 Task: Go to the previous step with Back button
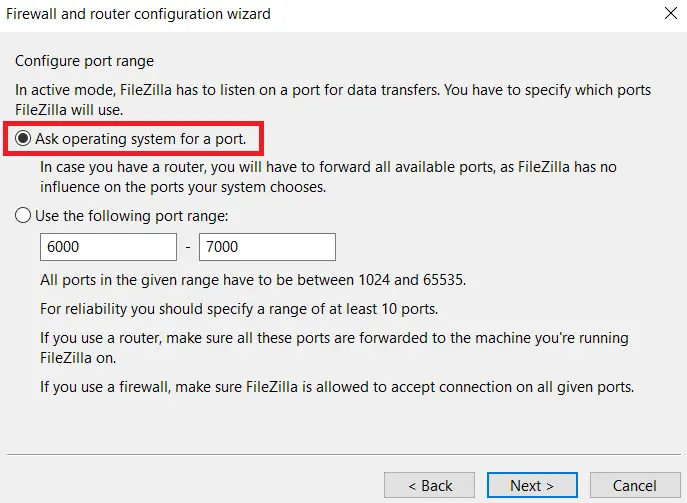(429, 485)
